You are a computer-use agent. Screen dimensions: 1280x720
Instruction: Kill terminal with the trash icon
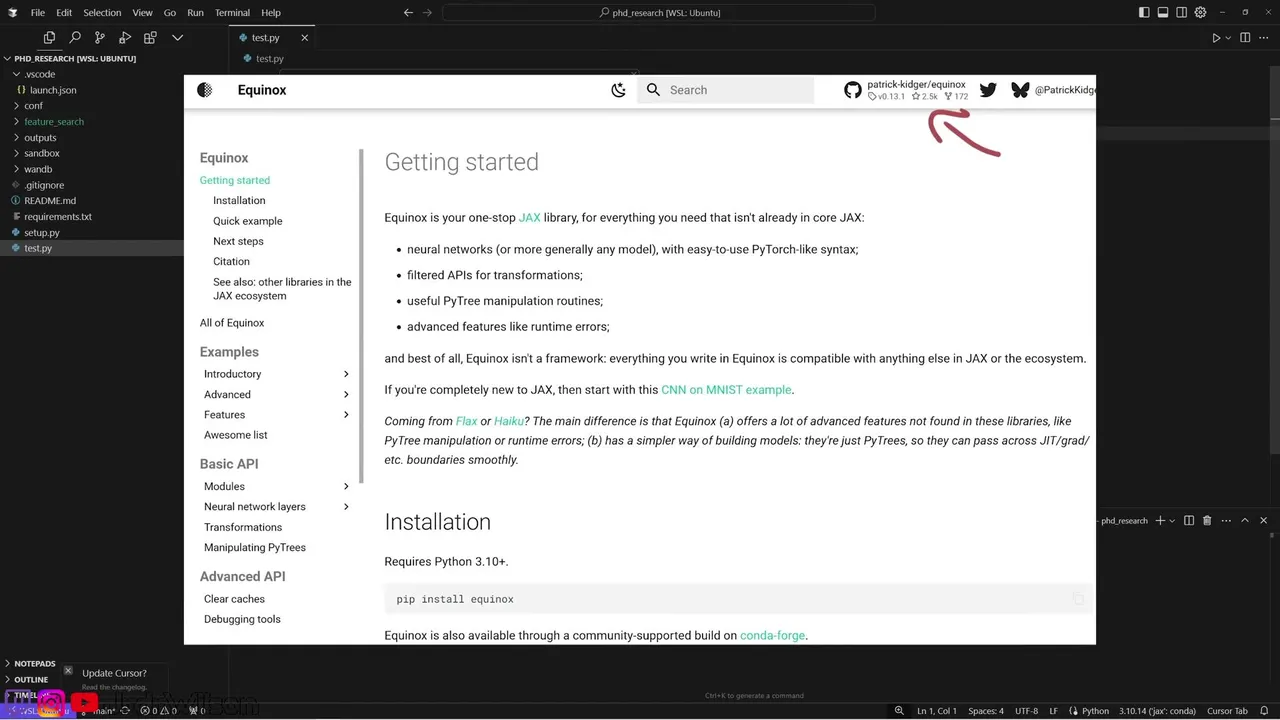point(1207,521)
